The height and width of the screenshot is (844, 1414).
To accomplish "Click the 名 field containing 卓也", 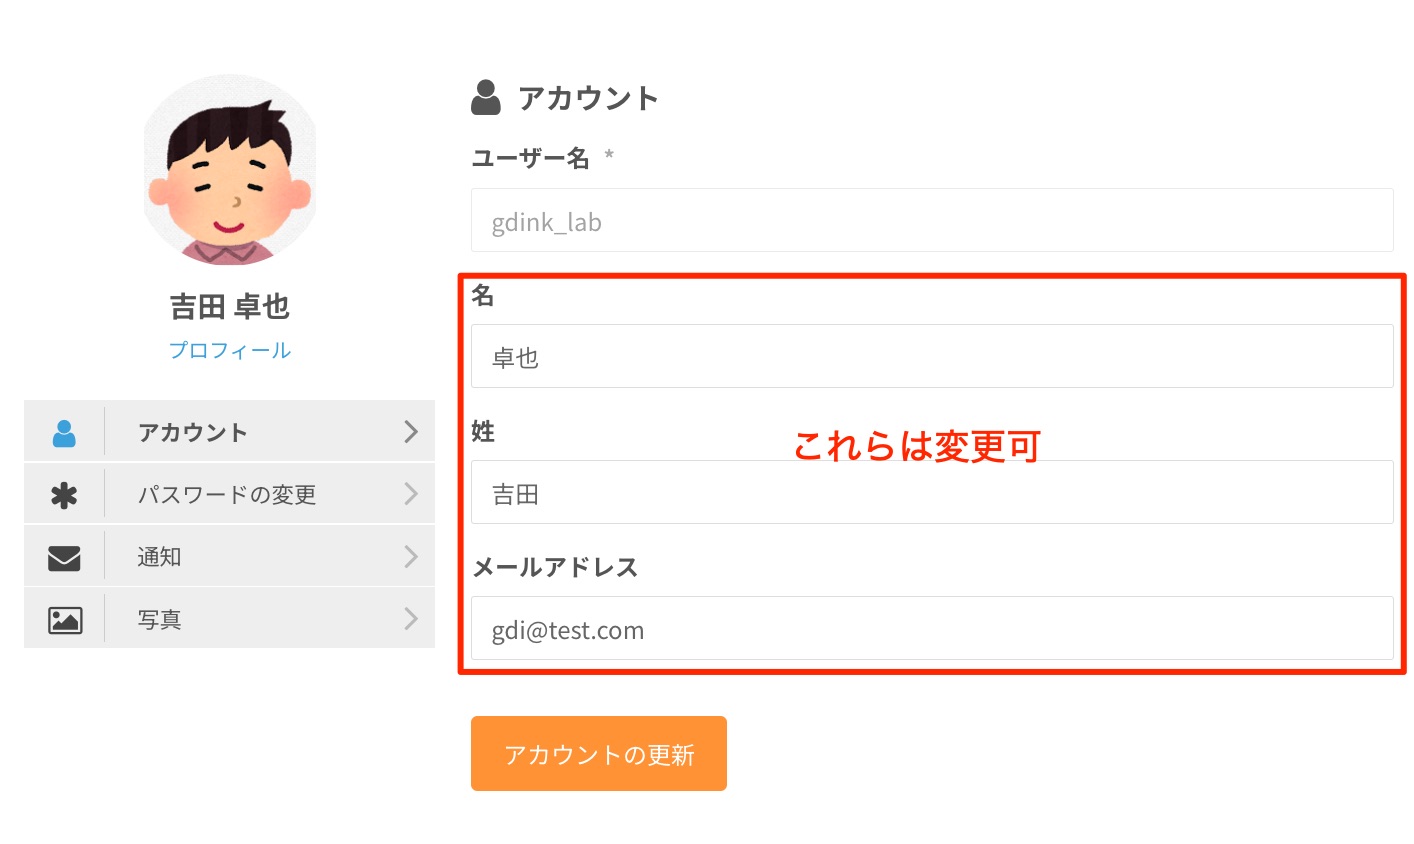I will pyautogui.click(x=931, y=357).
